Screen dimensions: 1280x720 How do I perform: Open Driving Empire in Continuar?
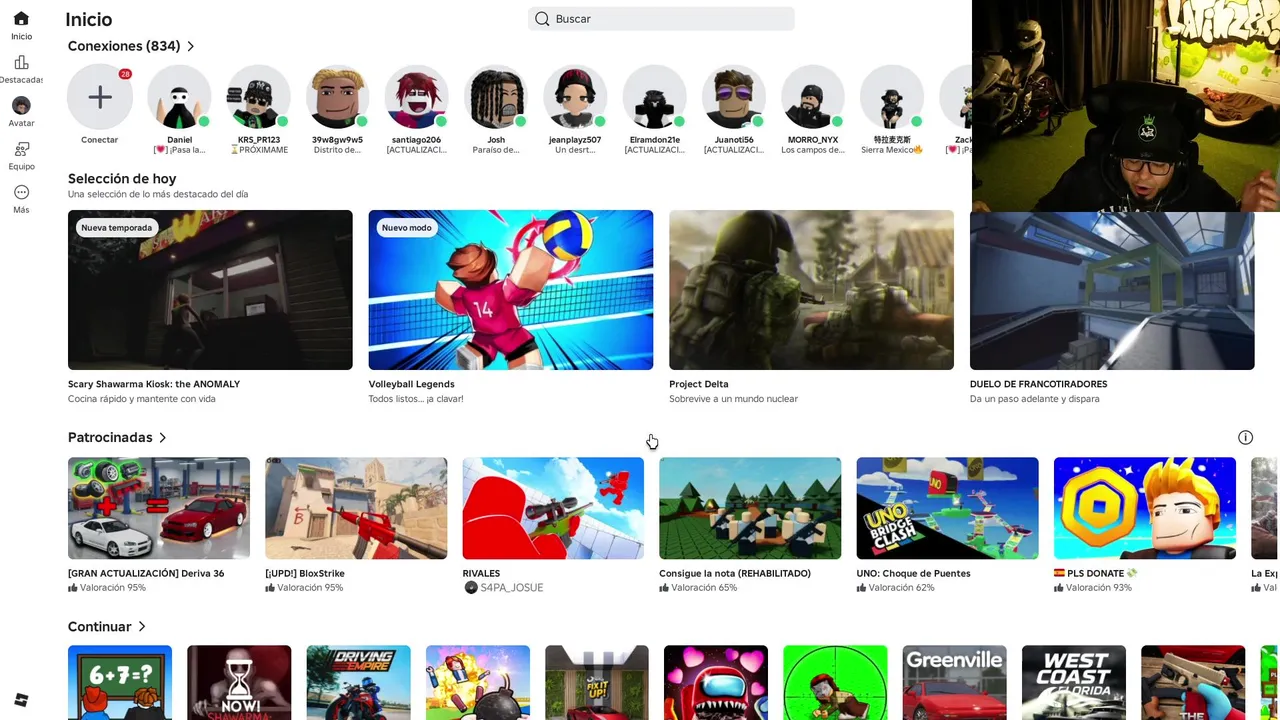point(358,682)
